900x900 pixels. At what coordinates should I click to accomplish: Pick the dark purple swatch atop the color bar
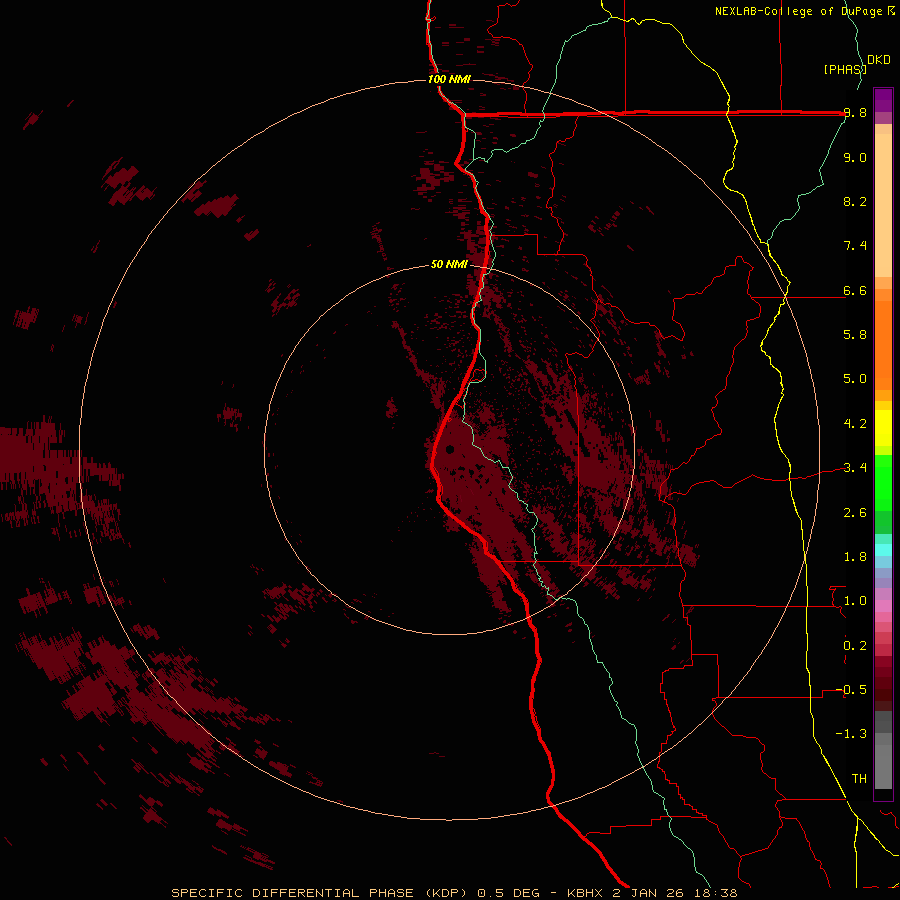click(883, 95)
